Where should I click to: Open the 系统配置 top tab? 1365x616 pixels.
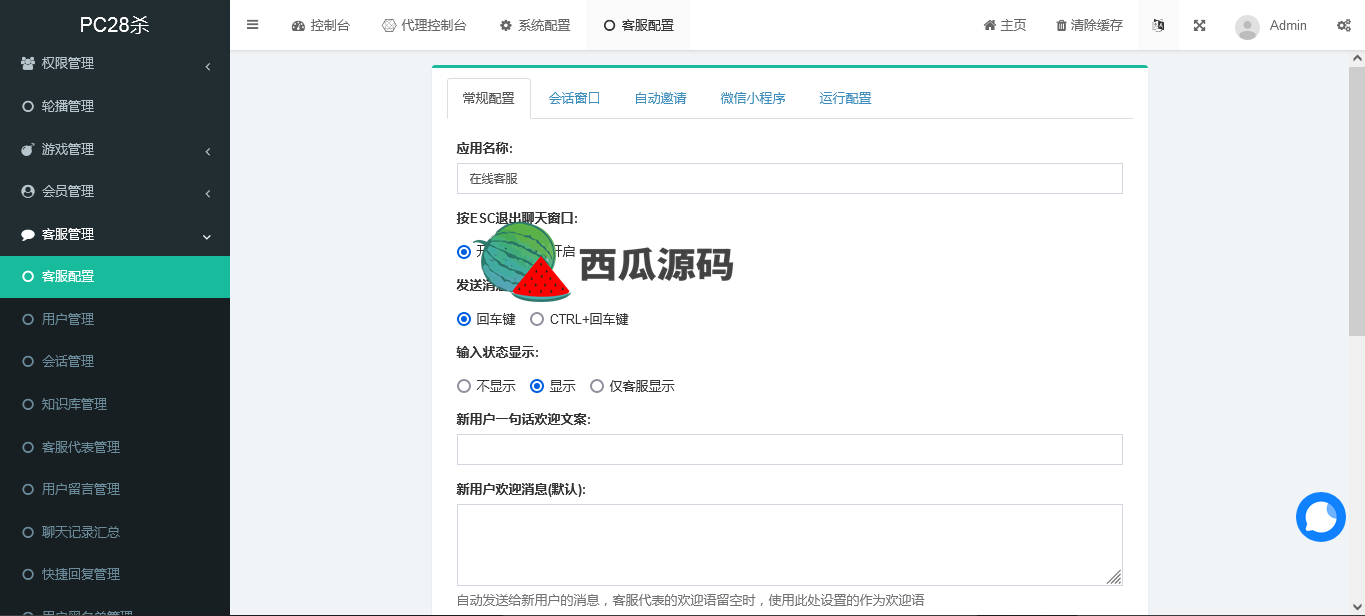tap(535, 25)
